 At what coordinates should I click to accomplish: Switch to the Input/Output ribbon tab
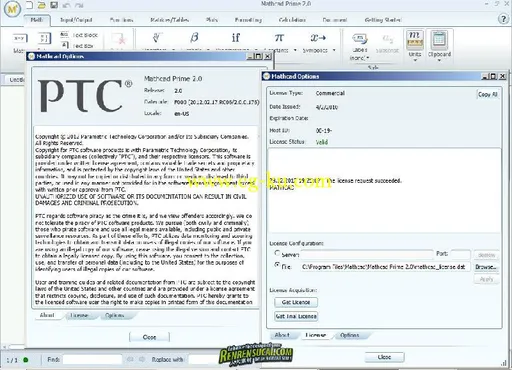(x=76, y=20)
